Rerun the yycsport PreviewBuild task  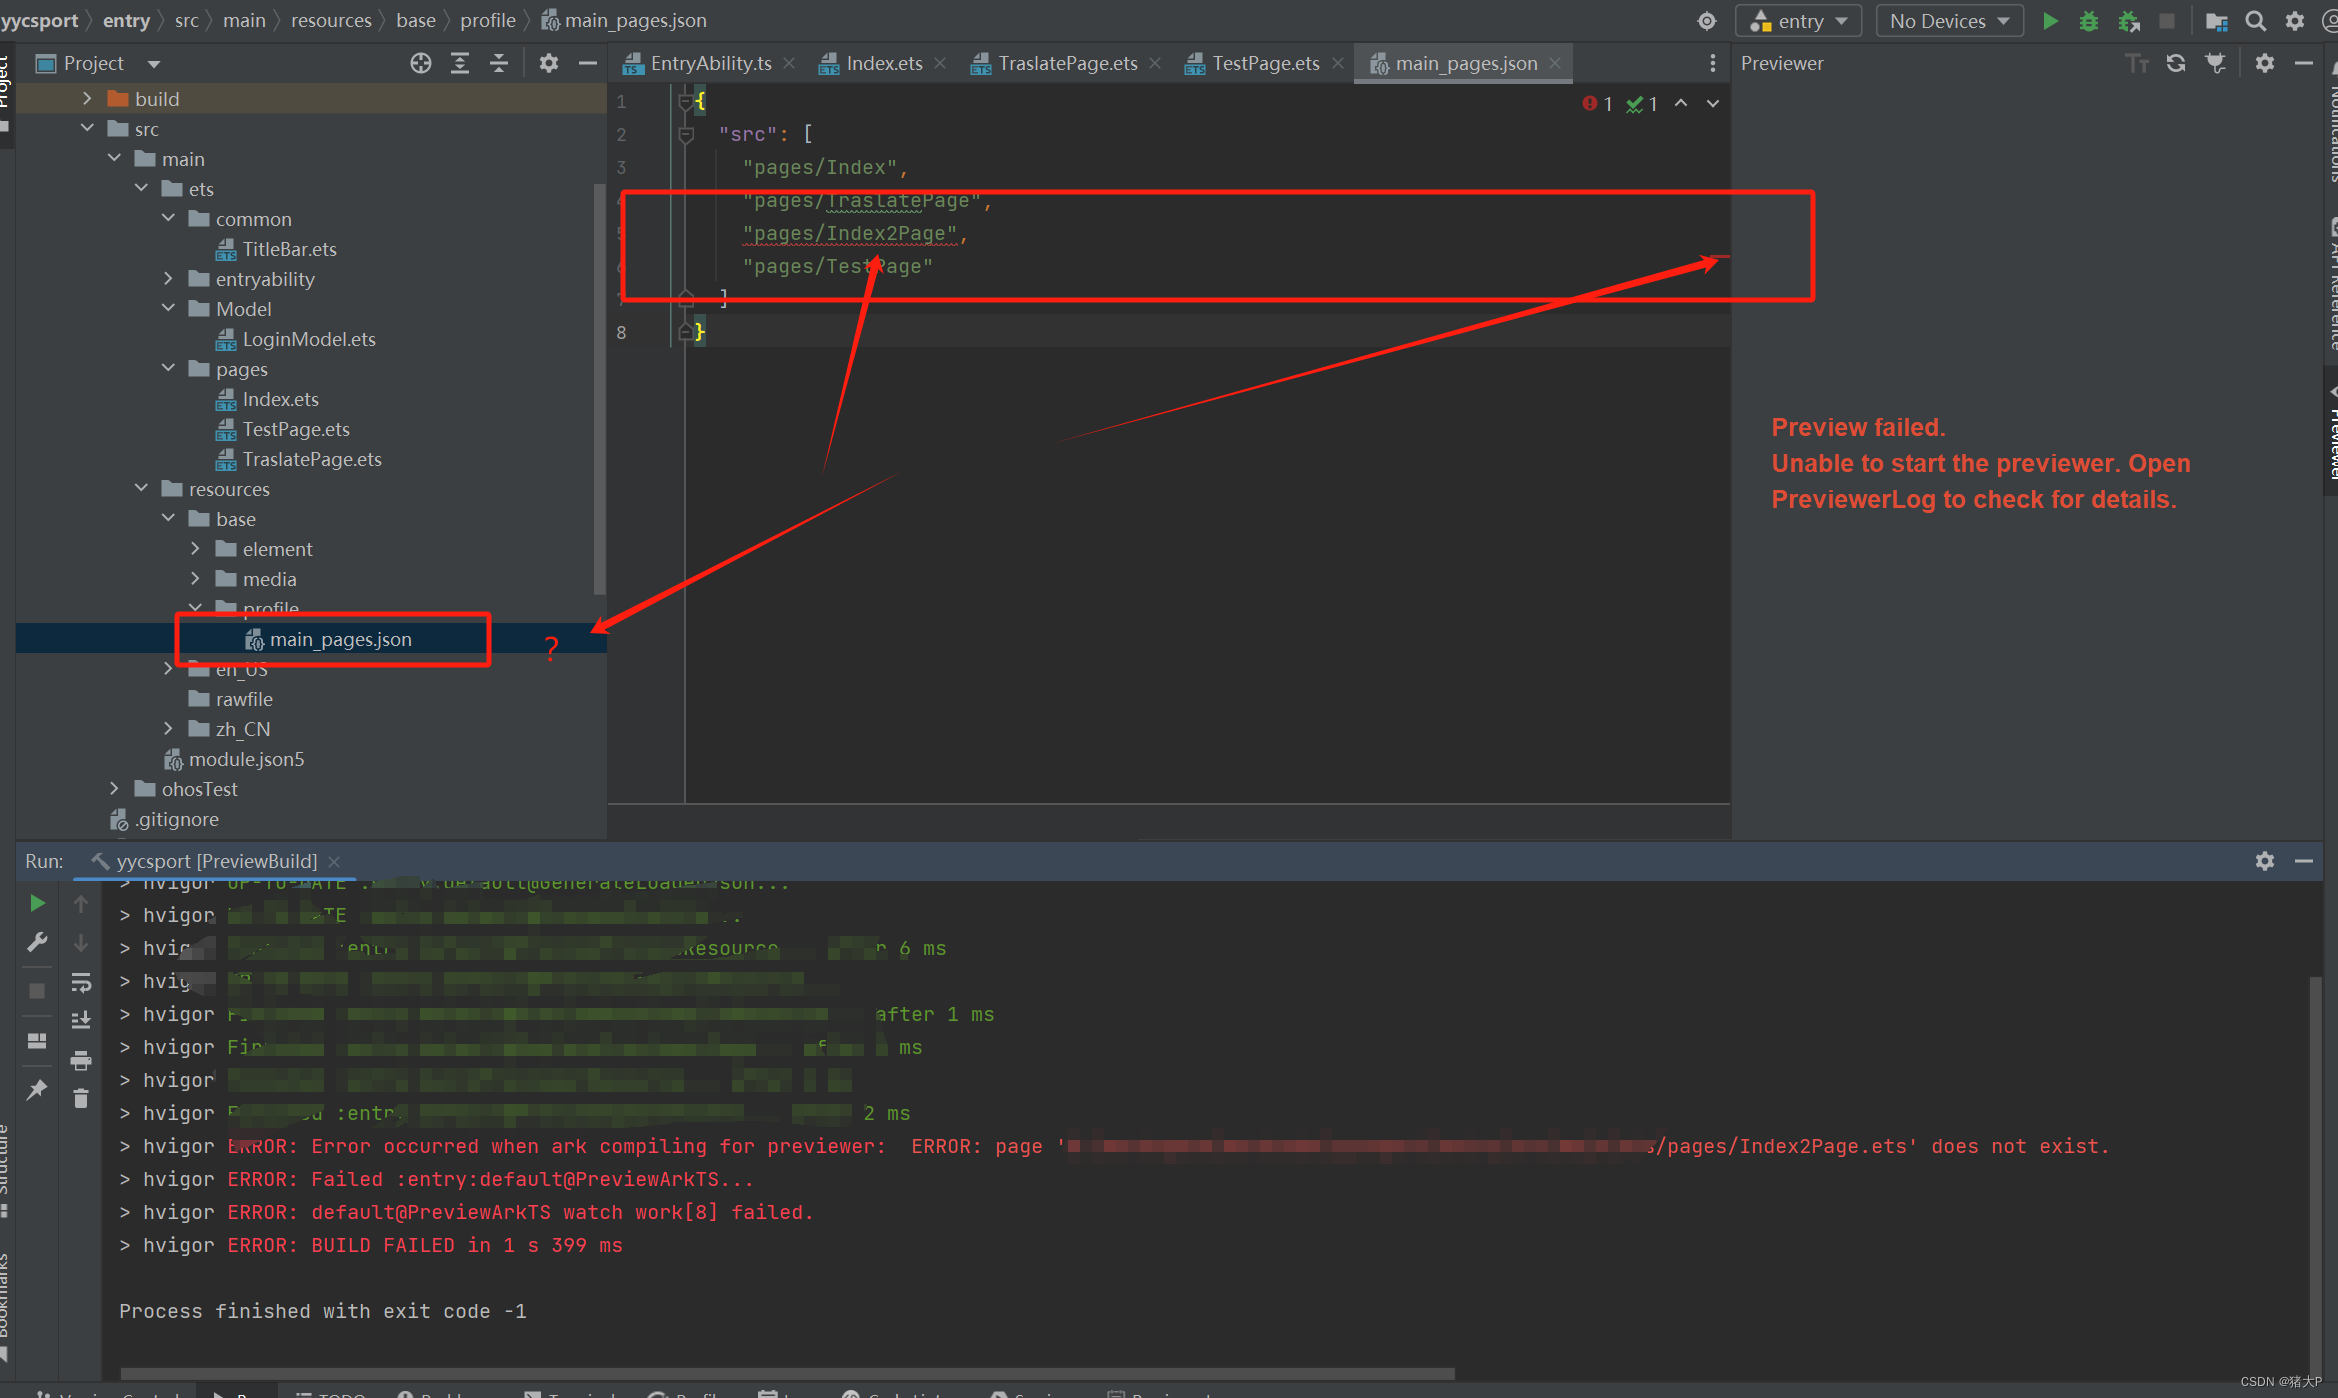[37, 903]
